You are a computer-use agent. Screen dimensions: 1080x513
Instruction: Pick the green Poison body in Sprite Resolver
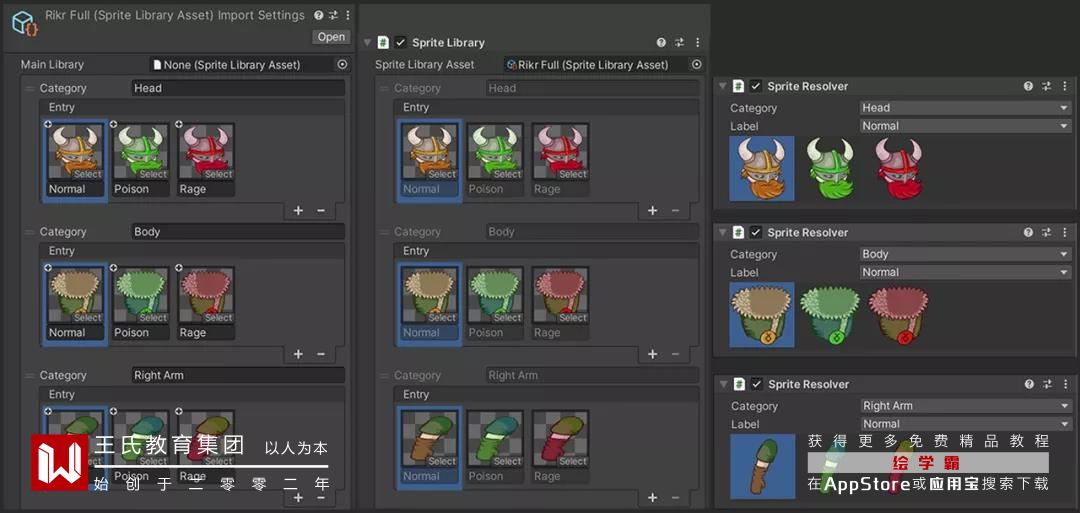coord(830,315)
